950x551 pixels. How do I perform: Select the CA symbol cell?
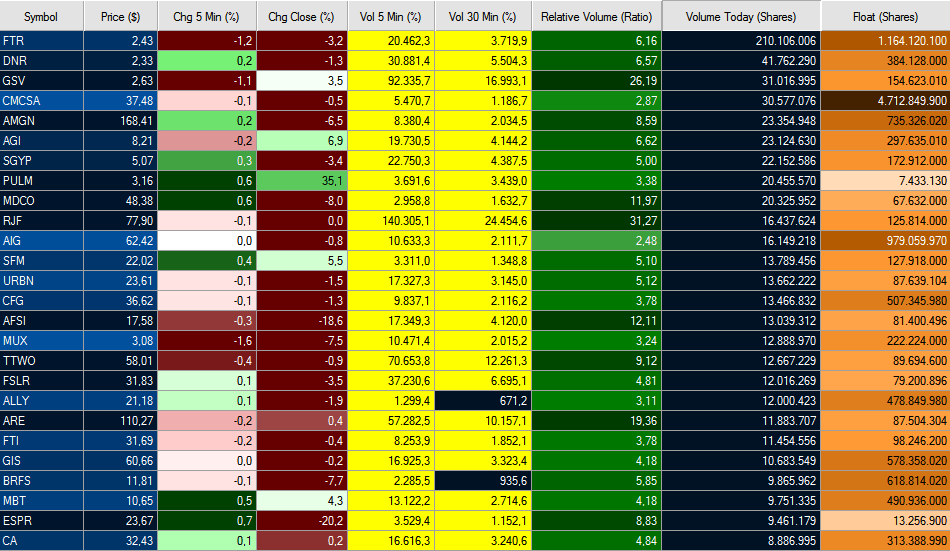click(x=42, y=541)
